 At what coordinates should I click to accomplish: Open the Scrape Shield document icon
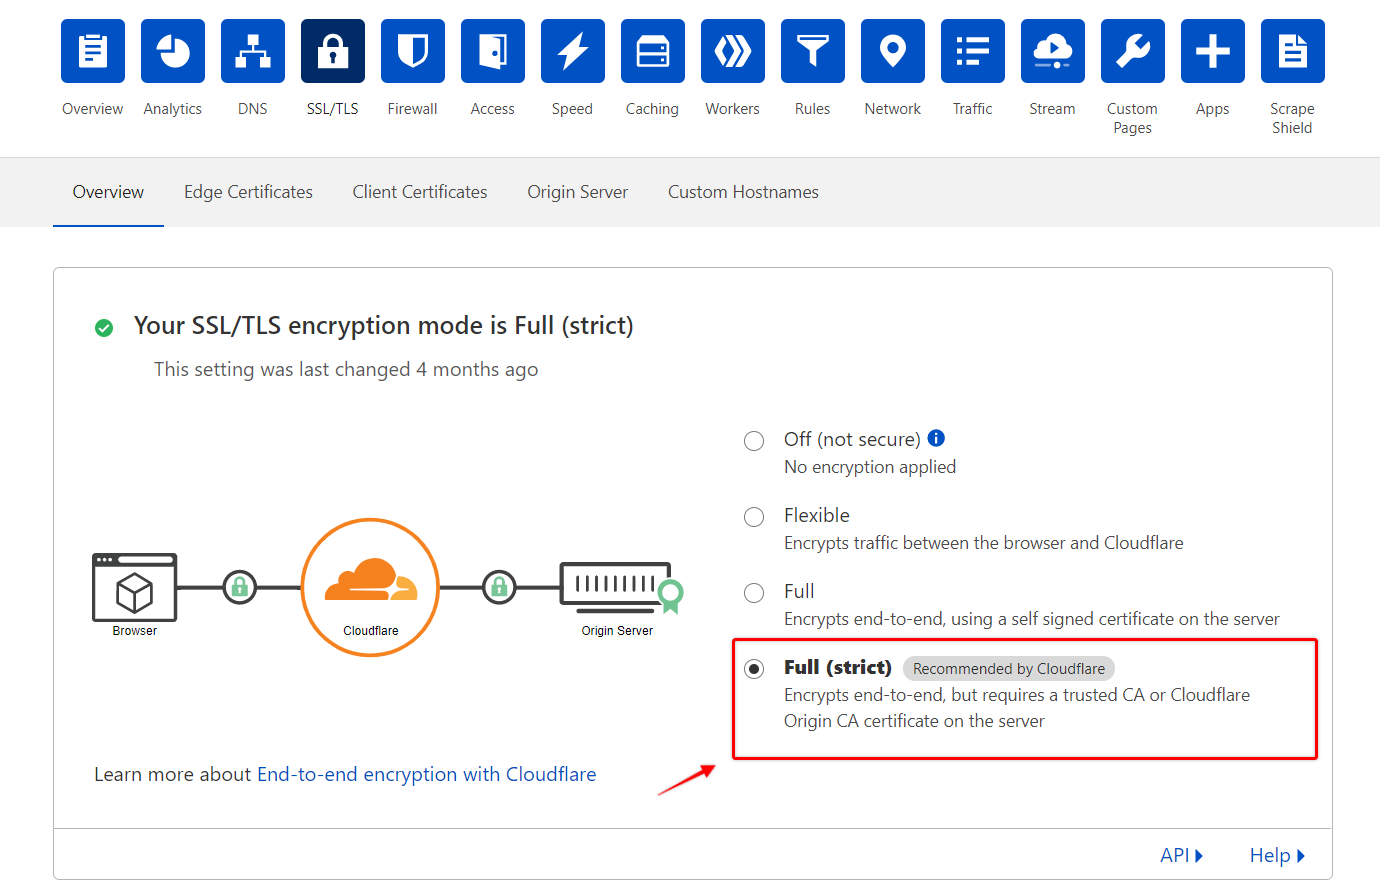[1293, 51]
